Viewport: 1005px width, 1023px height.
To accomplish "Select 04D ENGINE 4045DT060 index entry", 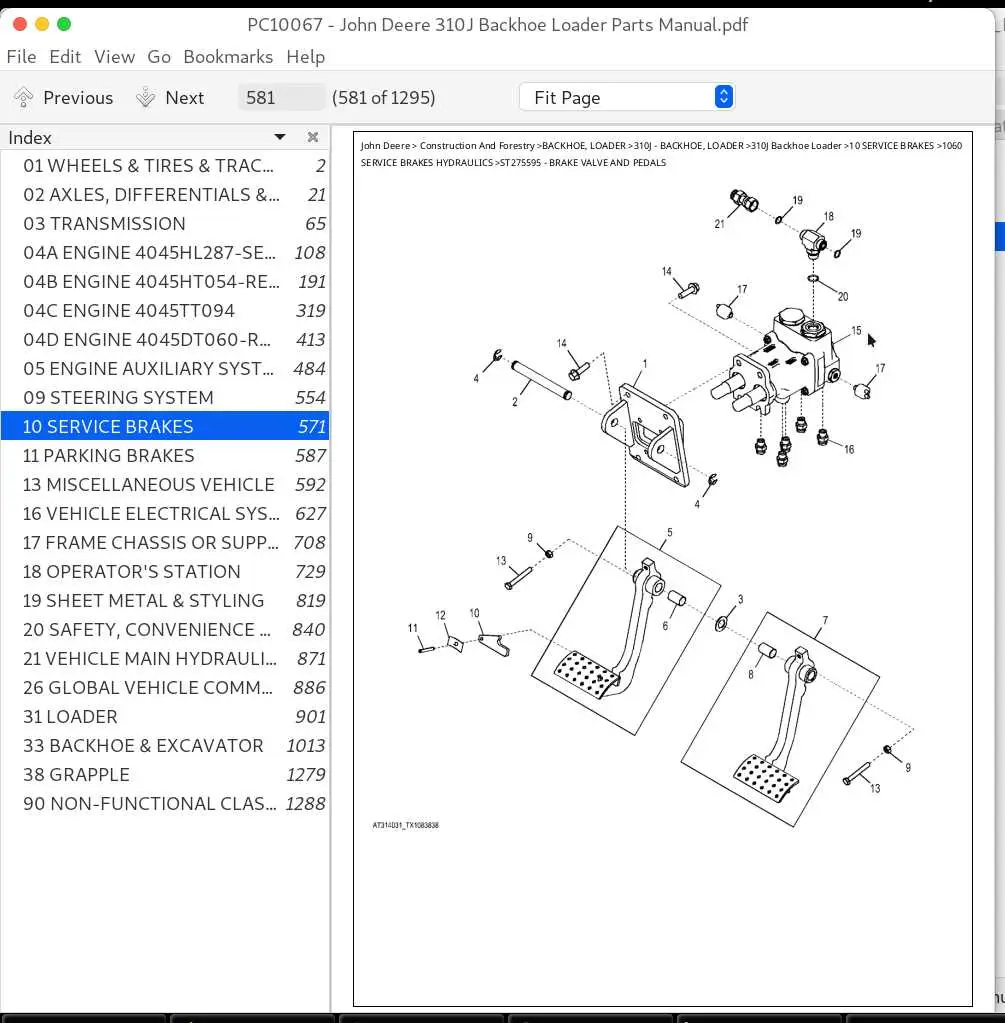I will tap(165, 340).
